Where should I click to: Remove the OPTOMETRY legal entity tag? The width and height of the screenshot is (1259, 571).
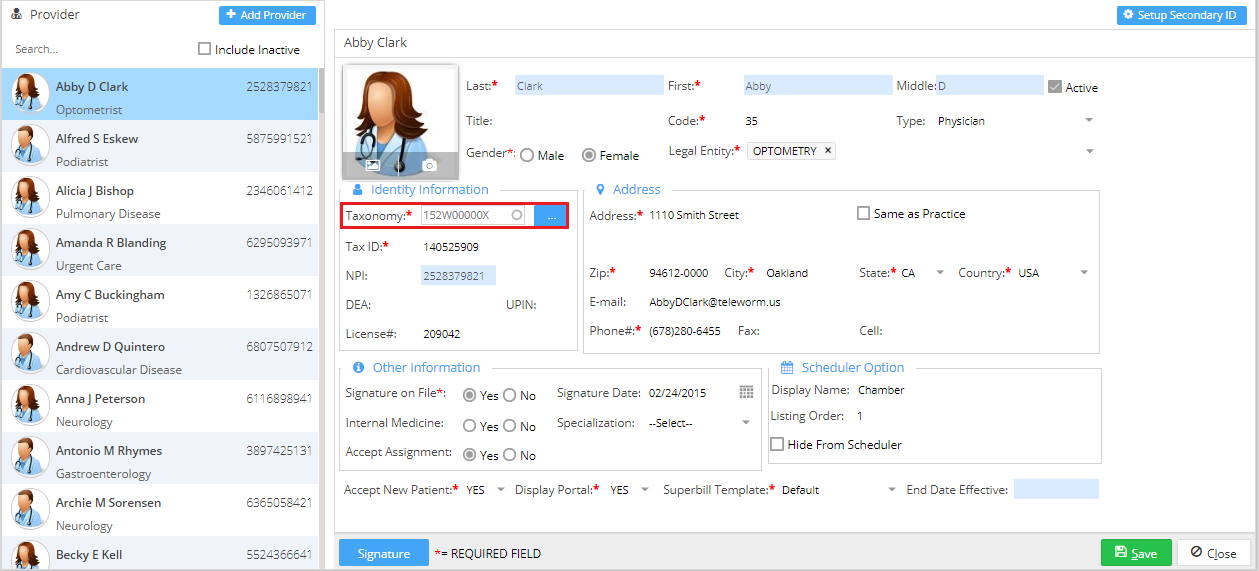pos(827,151)
